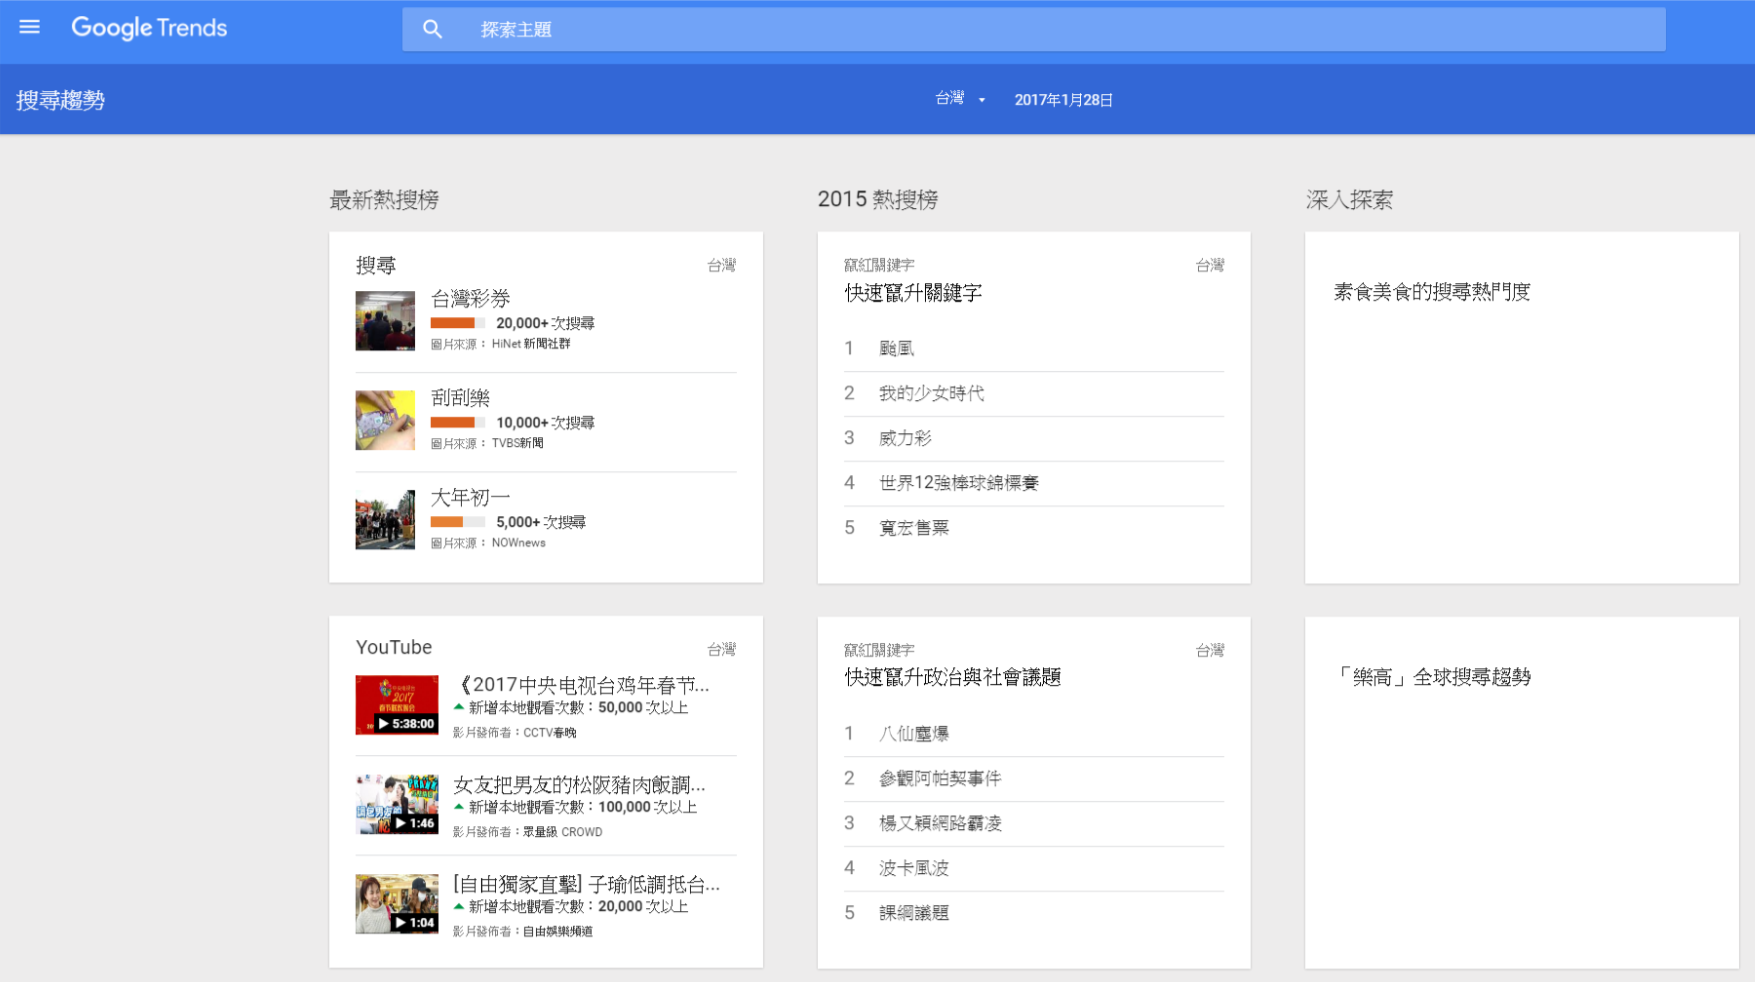
Task: Play the CCTV春晚 5:38:00 video thumbnail
Action: [397, 705]
